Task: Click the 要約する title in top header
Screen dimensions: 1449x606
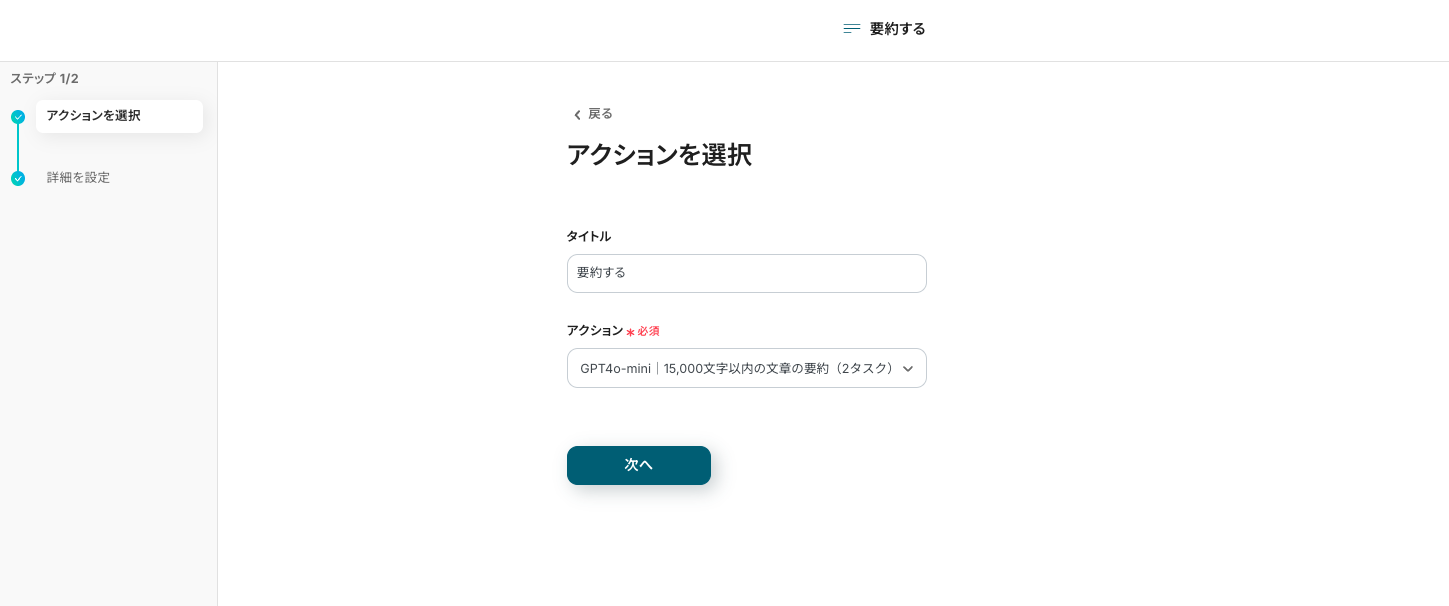Action: 897,29
